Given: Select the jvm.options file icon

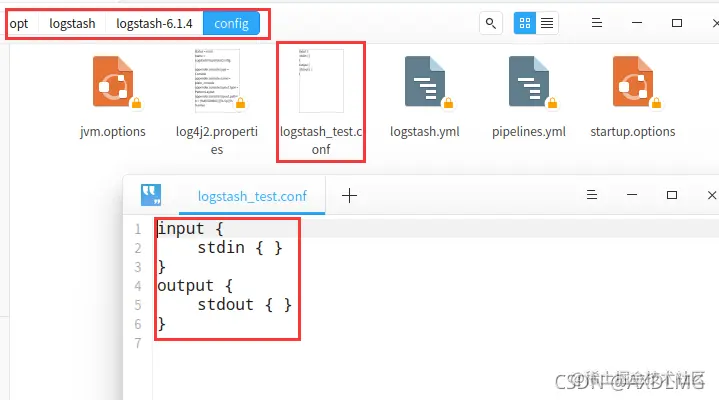Looking at the screenshot, I should (114, 82).
